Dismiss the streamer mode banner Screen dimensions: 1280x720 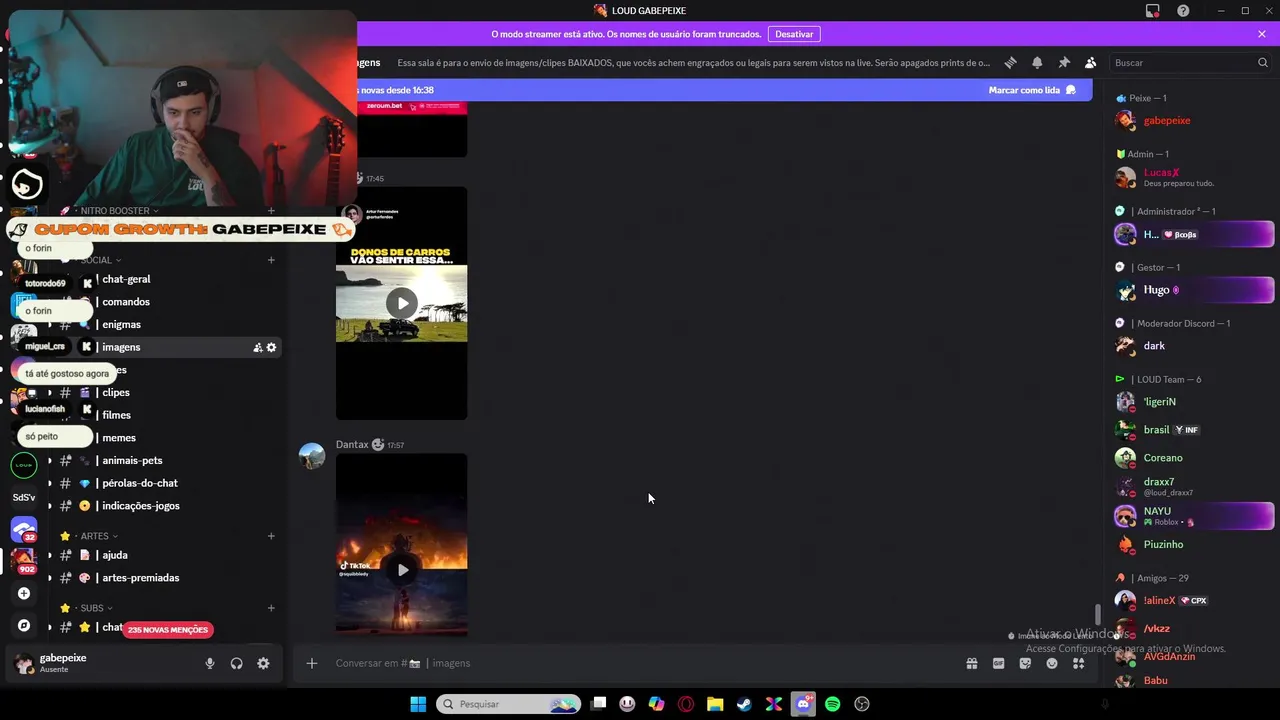coord(1262,34)
